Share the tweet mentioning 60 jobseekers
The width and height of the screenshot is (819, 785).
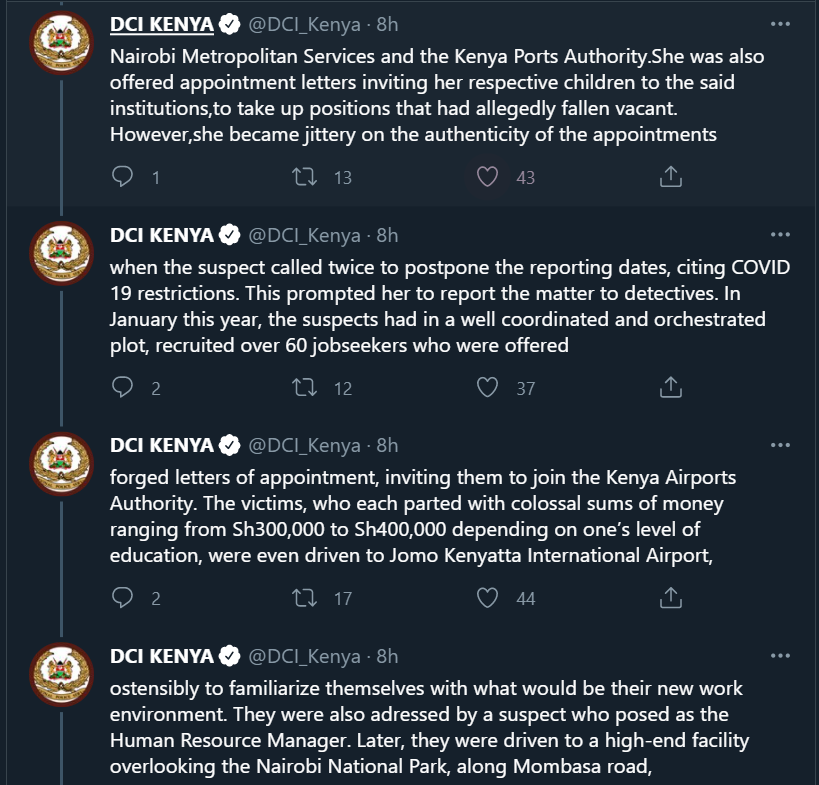tap(671, 388)
